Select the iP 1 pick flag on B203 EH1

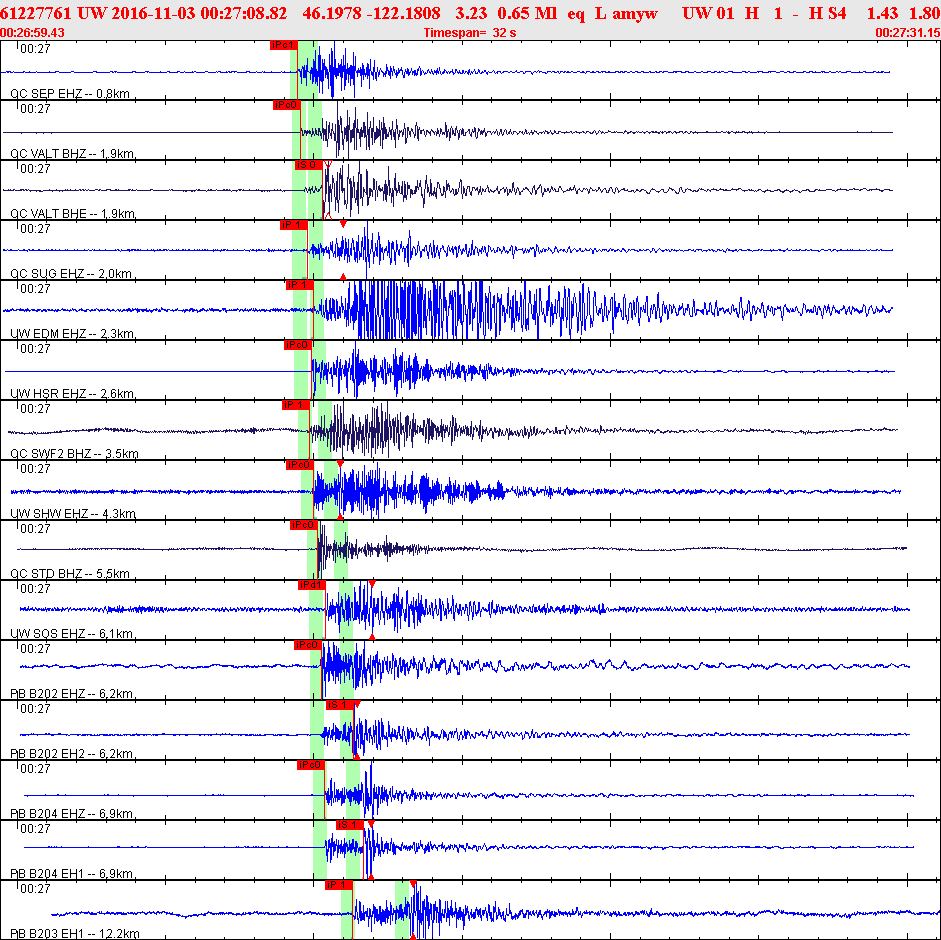pyautogui.click(x=339, y=885)
